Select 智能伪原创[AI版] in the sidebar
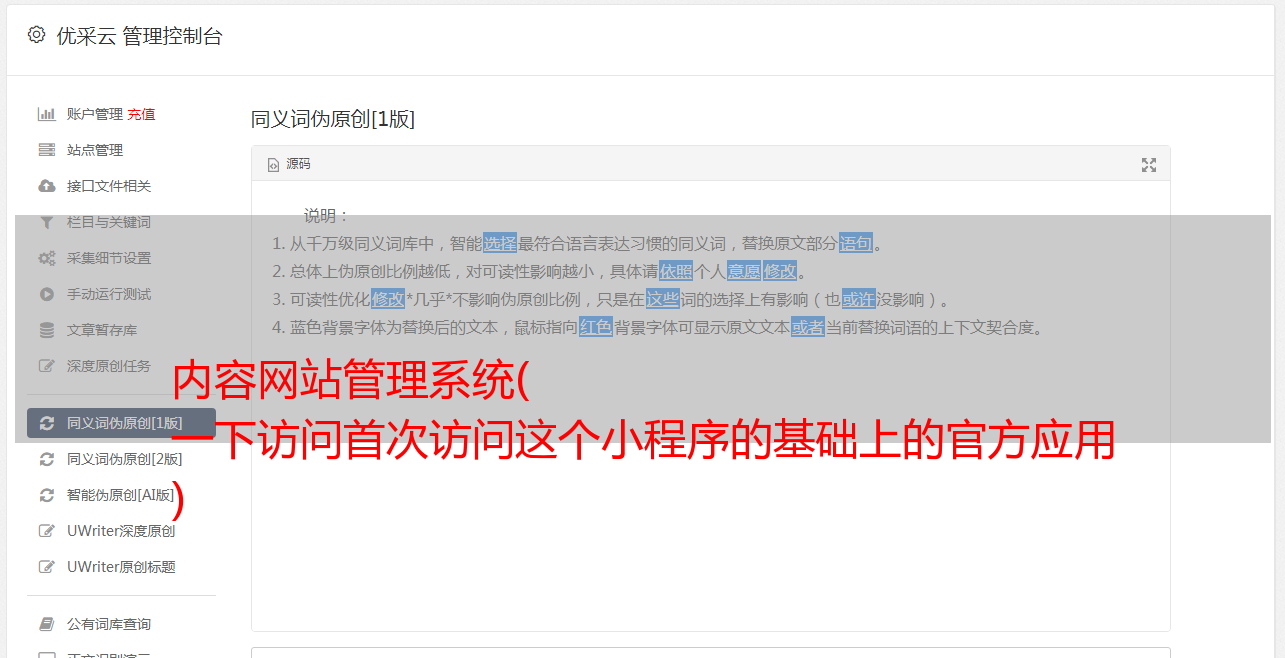Viewport: 1285px width, 658px height. click(121, 495)
